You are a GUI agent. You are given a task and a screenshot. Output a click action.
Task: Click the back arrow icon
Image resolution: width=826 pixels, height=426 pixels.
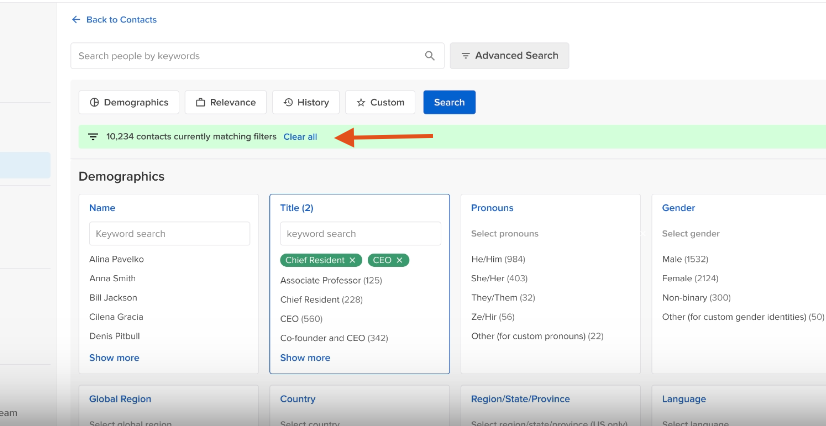76,19
